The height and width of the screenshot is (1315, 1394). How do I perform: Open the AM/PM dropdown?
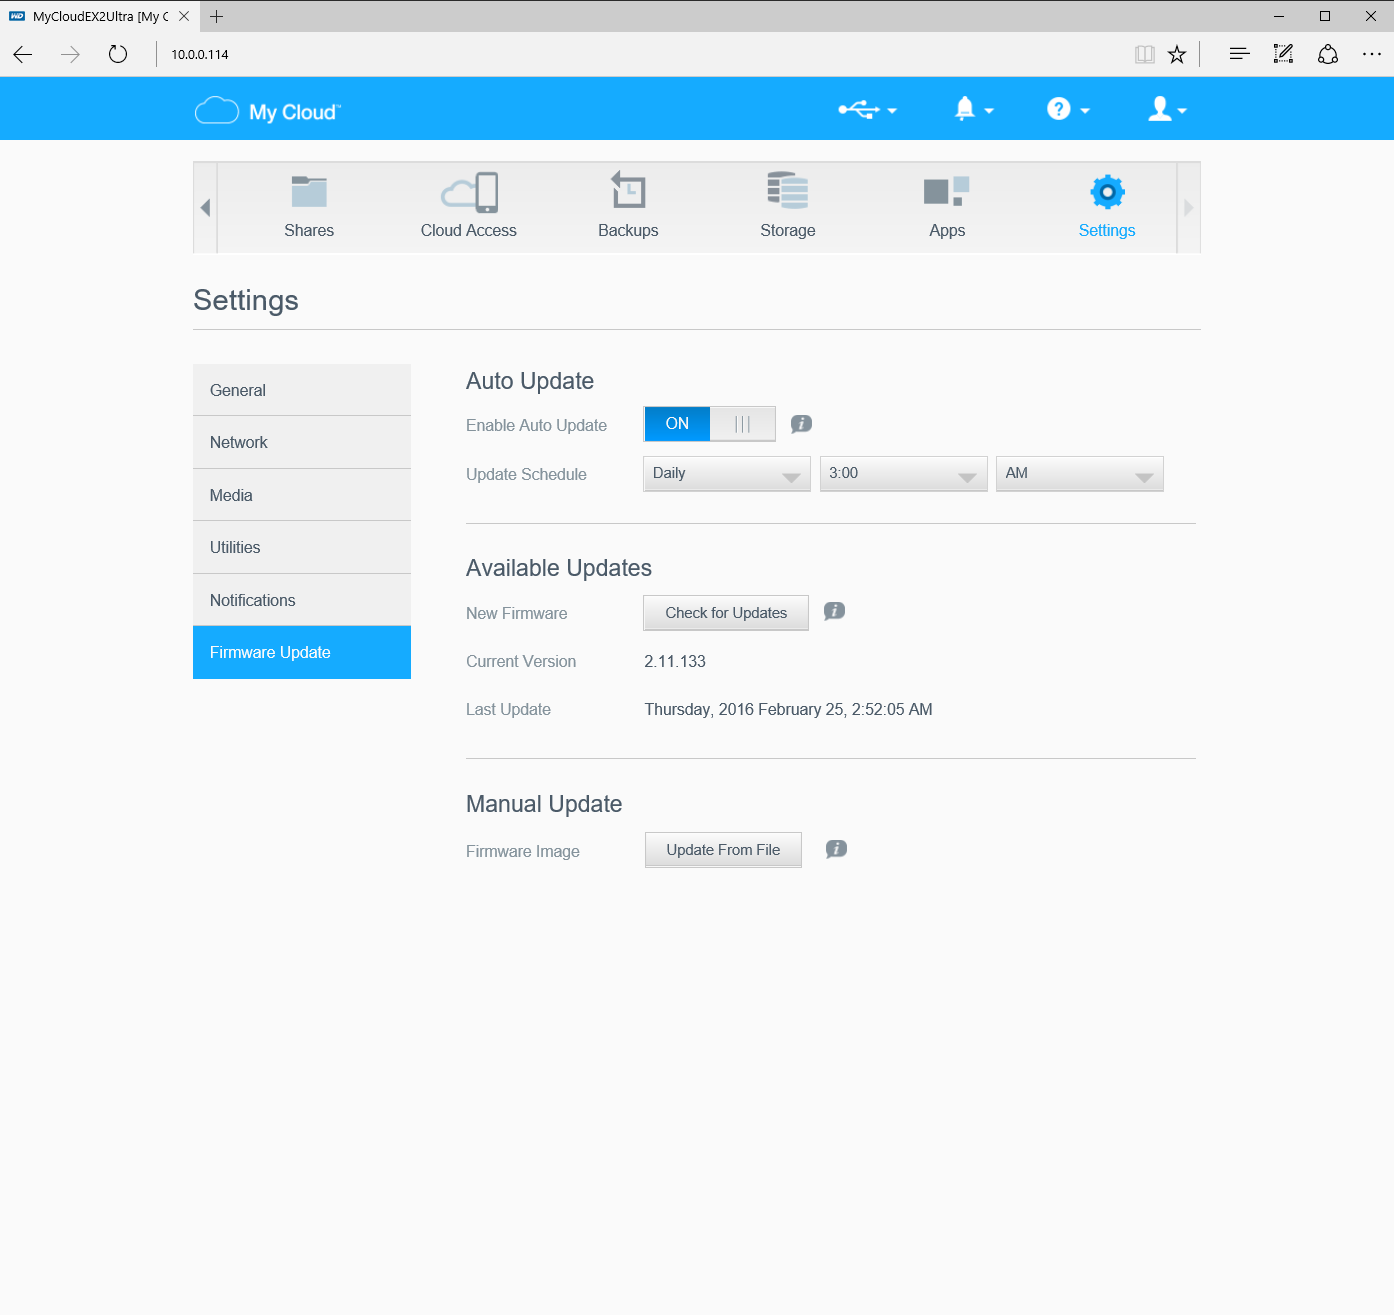pyautogui.click(x=1080, y=474)
